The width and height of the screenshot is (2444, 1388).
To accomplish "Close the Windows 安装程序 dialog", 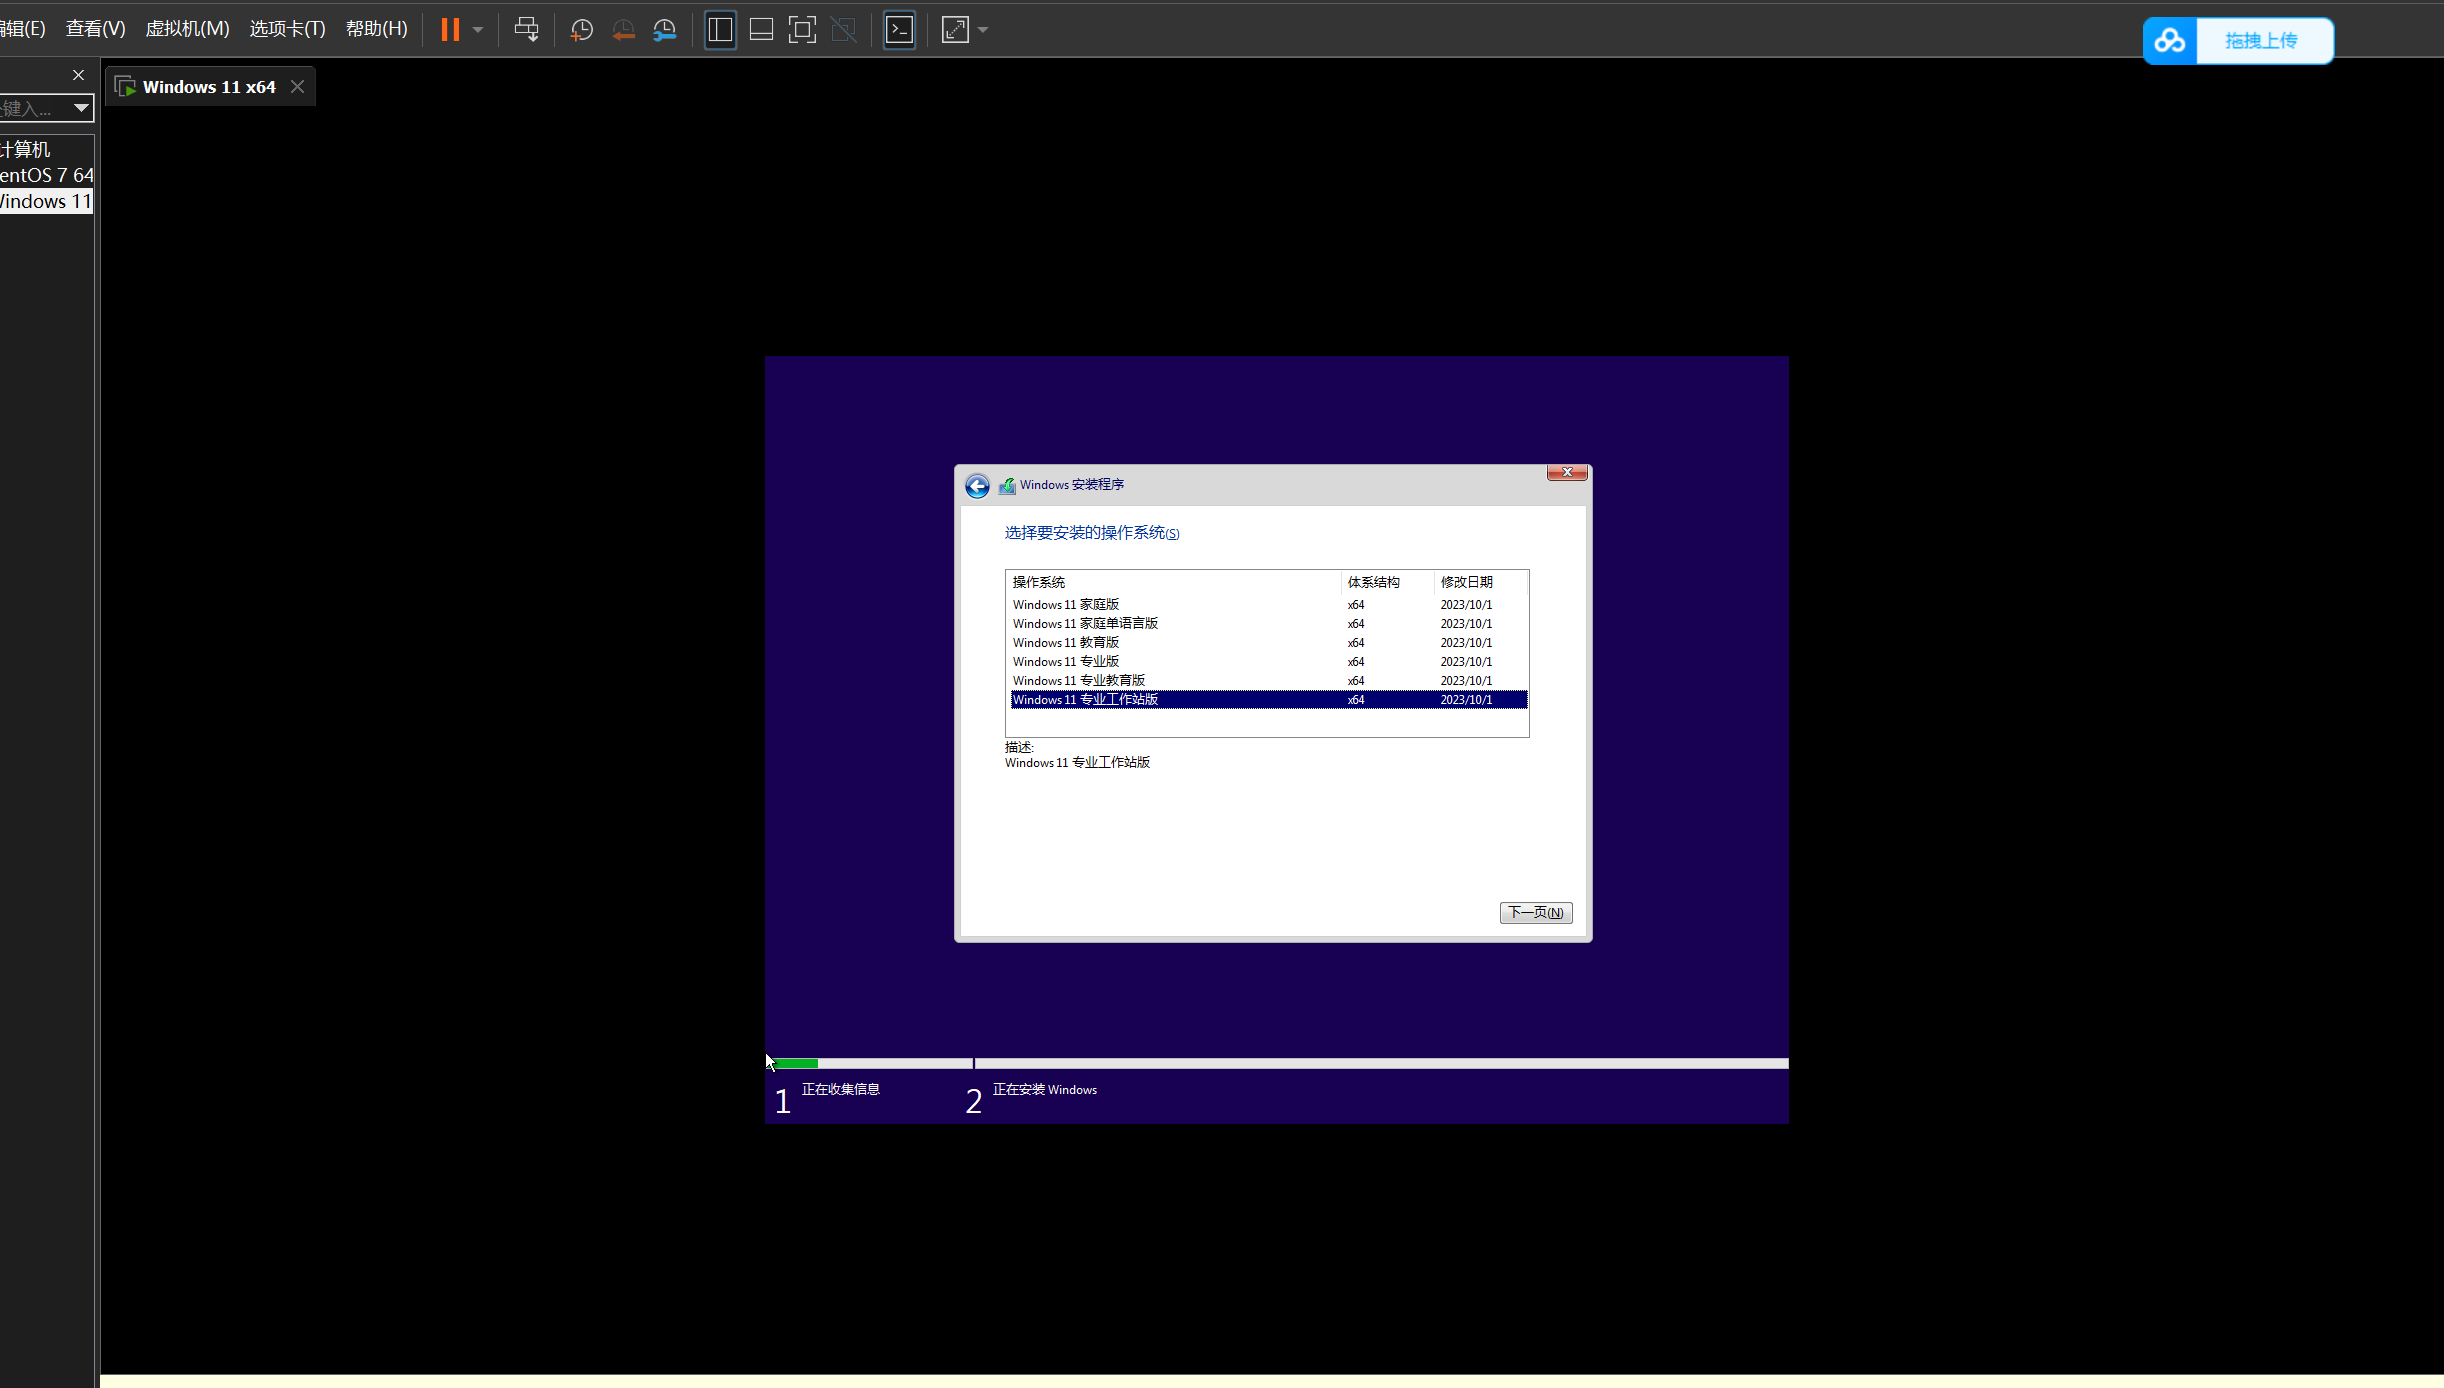I will [1567, 472].
